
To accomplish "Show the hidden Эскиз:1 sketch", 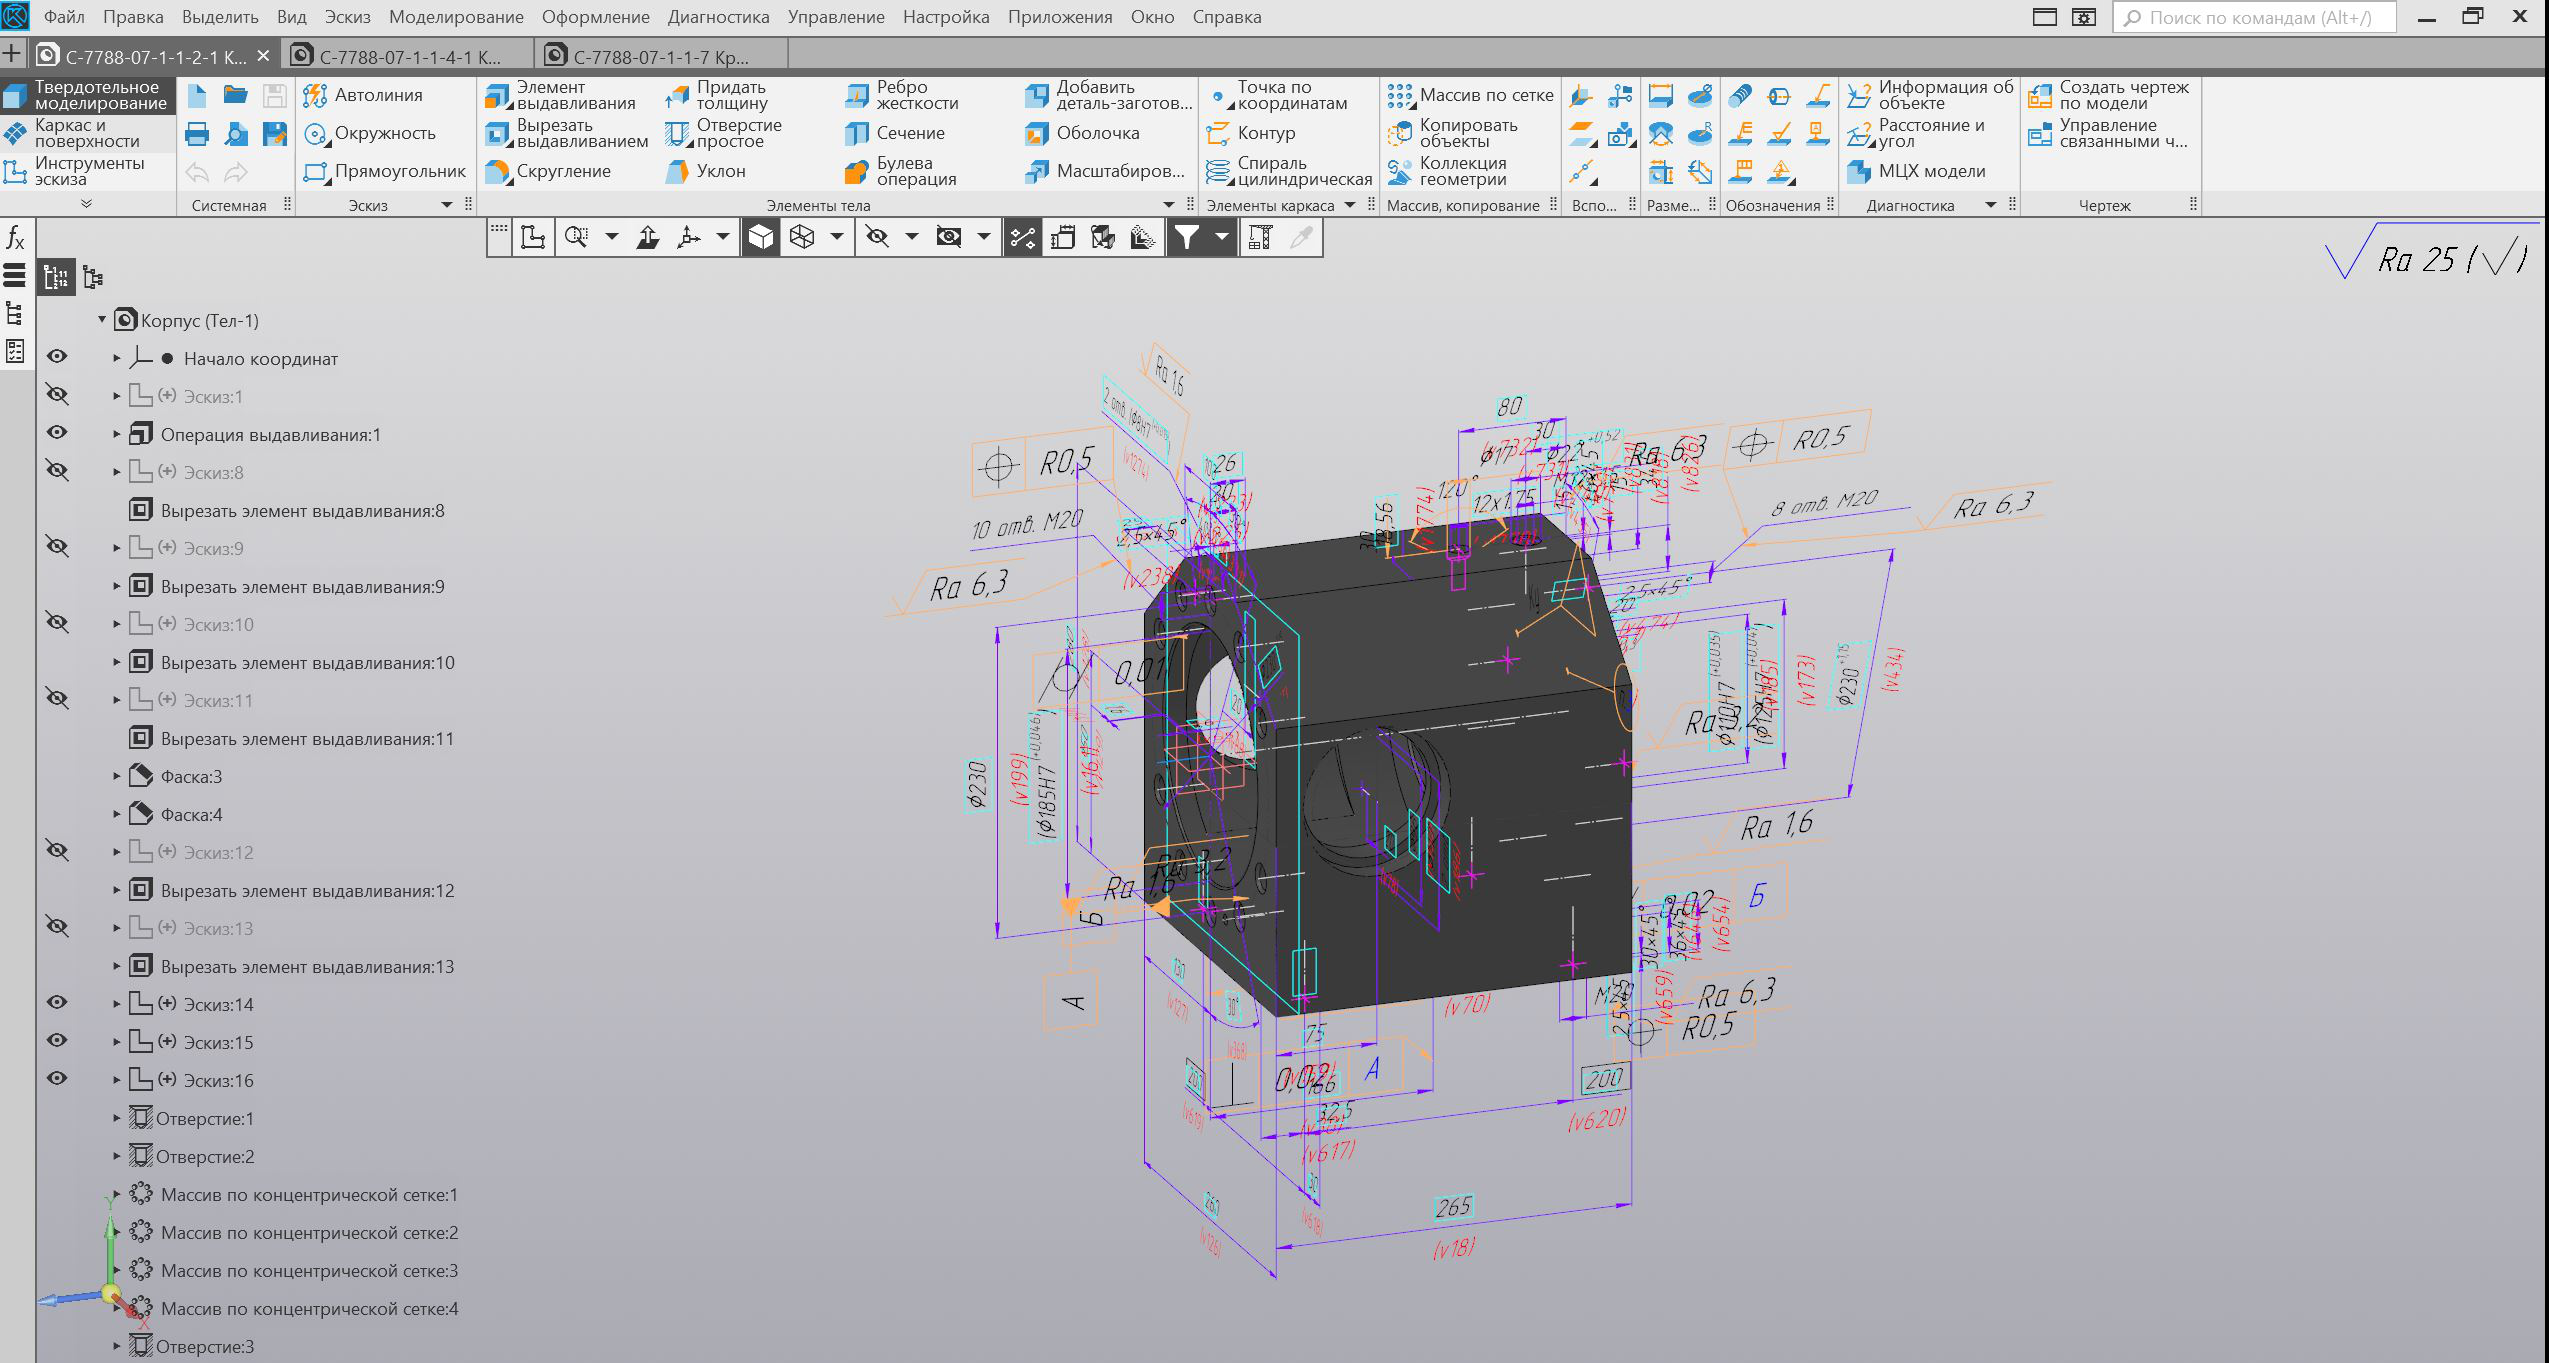I will (58, 396).
